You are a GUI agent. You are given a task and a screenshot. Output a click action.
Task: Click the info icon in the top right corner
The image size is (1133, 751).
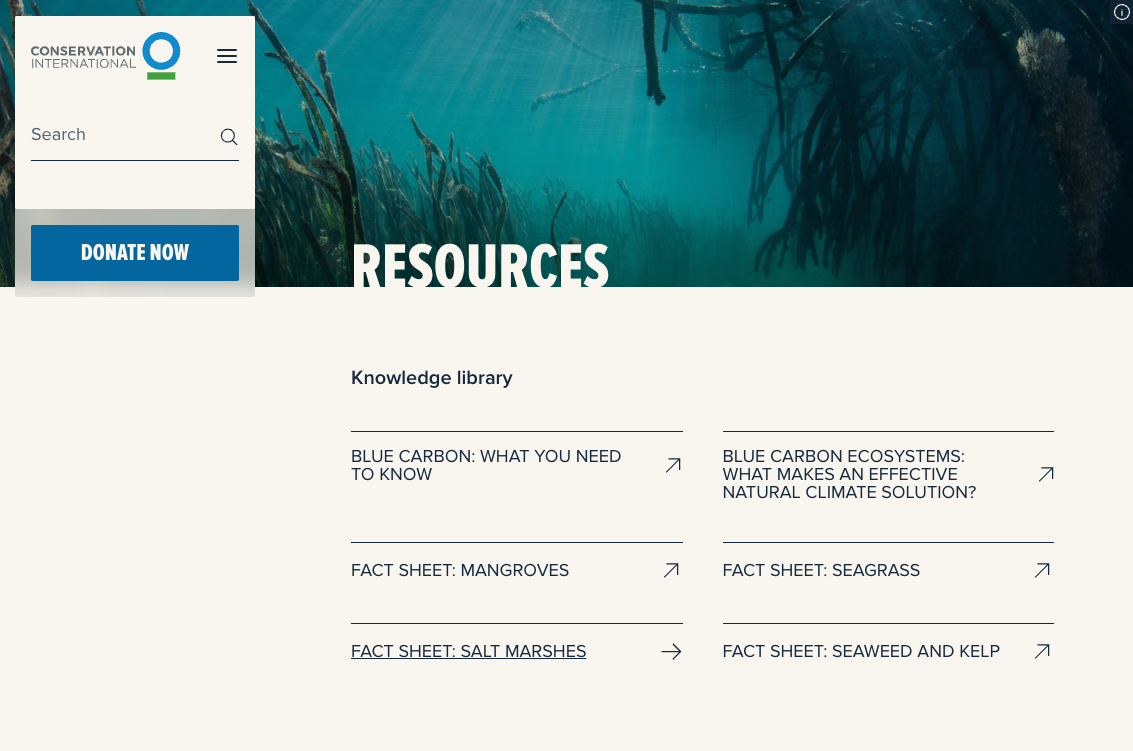1121,12
